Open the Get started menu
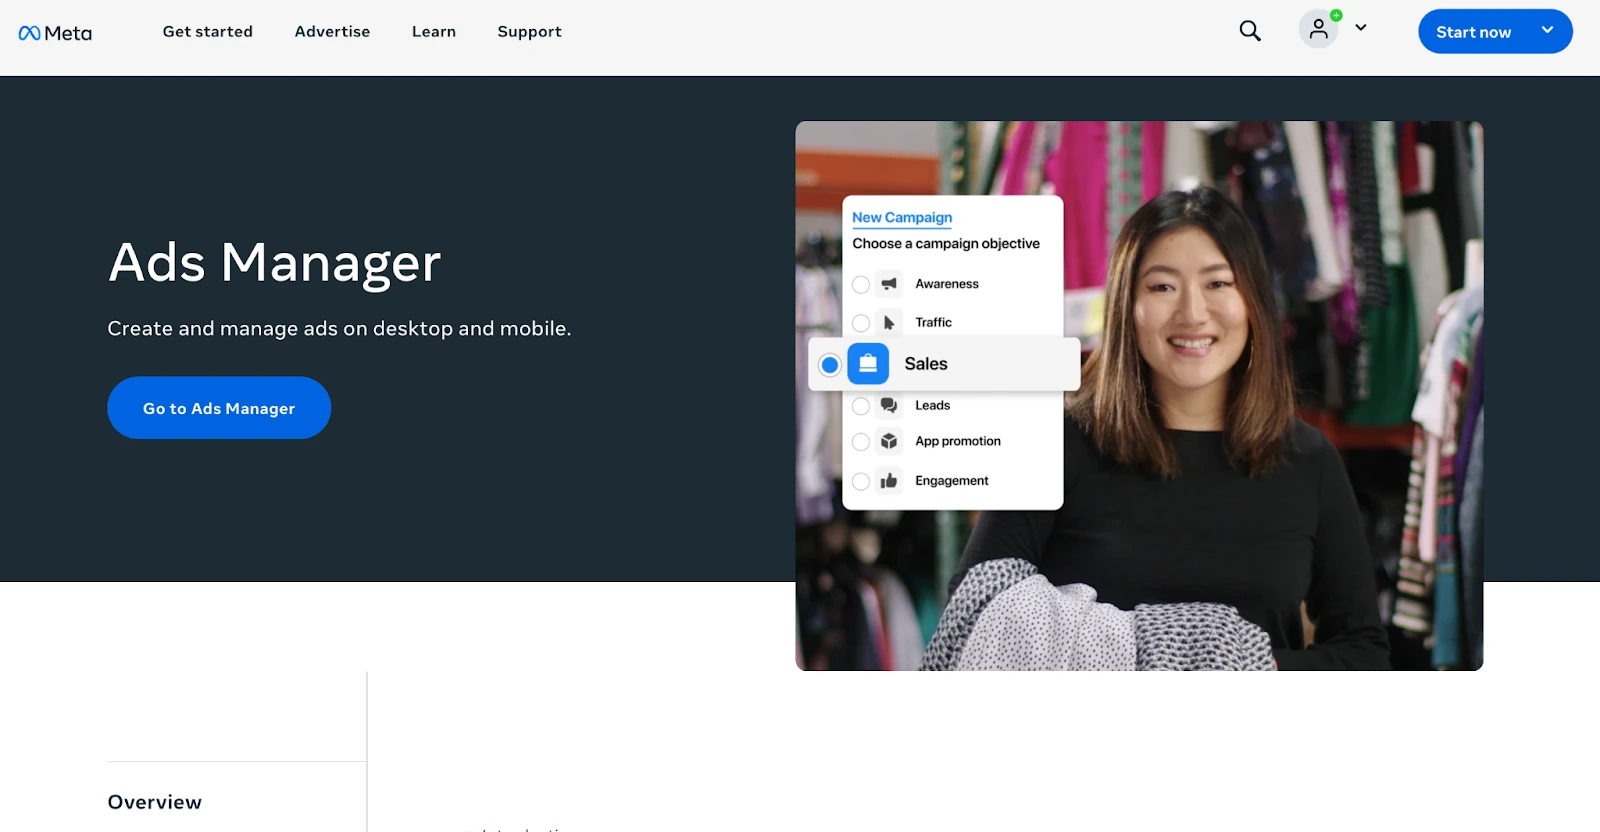Screen dimensions: 1600x832 (208, 32)
